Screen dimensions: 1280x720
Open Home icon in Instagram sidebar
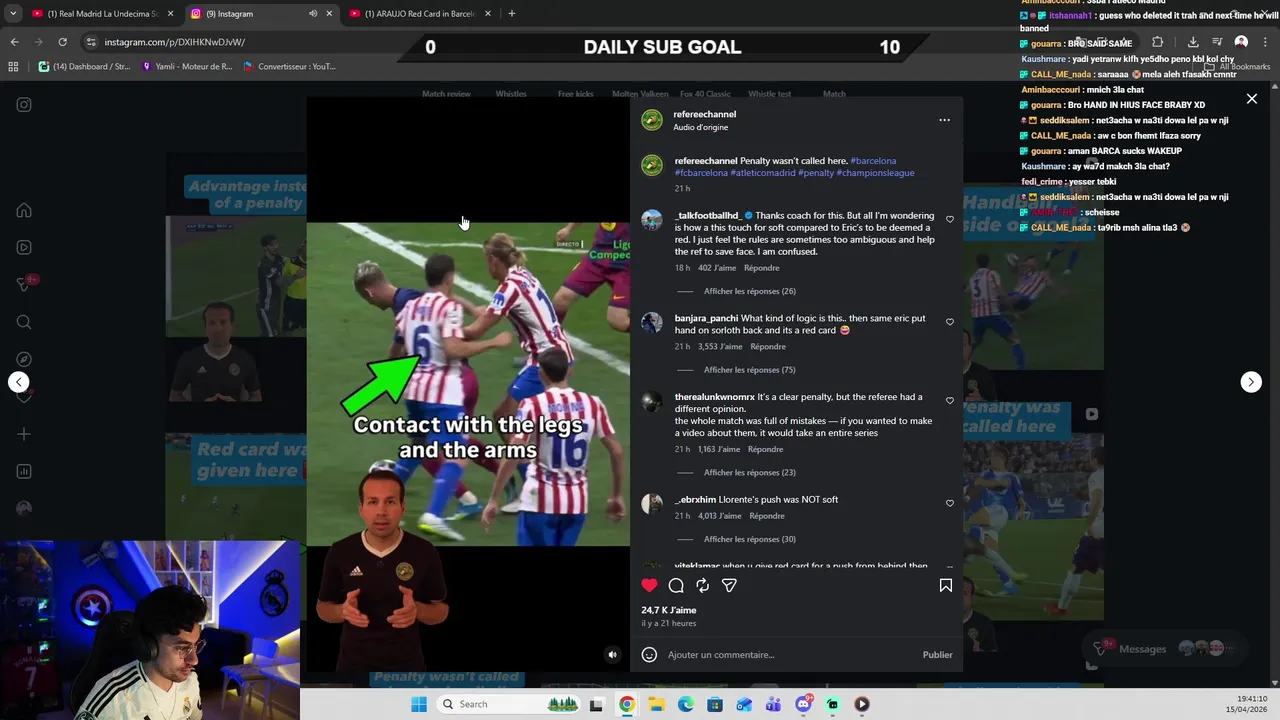[x=24, y=211]
